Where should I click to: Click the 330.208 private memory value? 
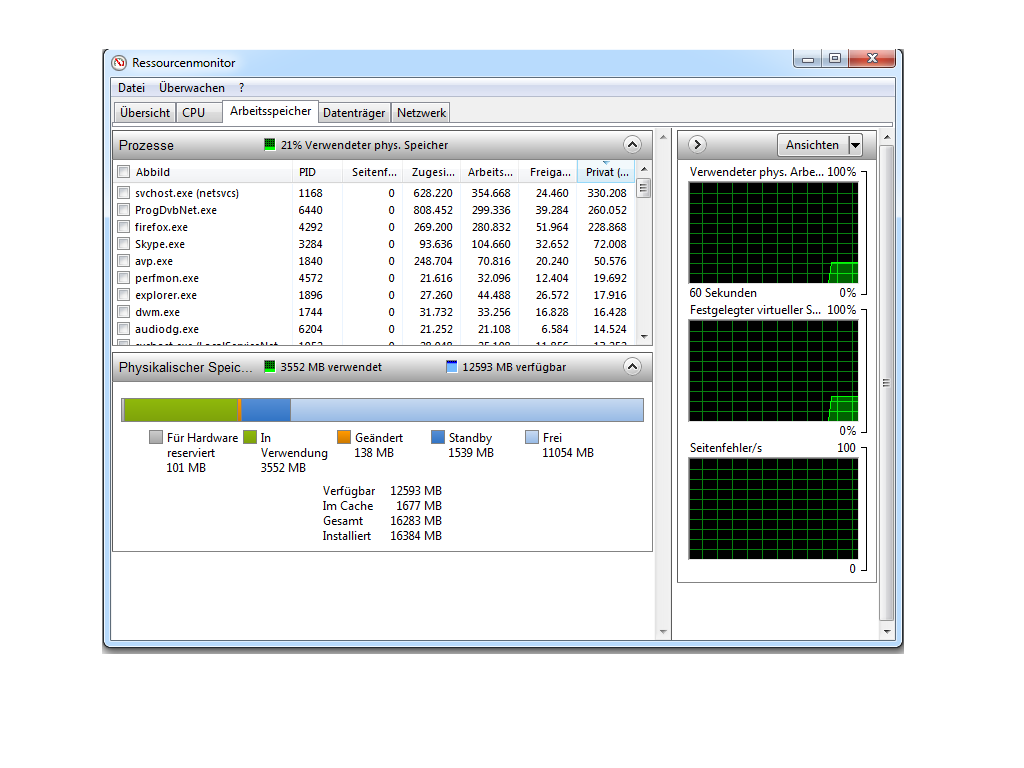[x=607, y=193]
